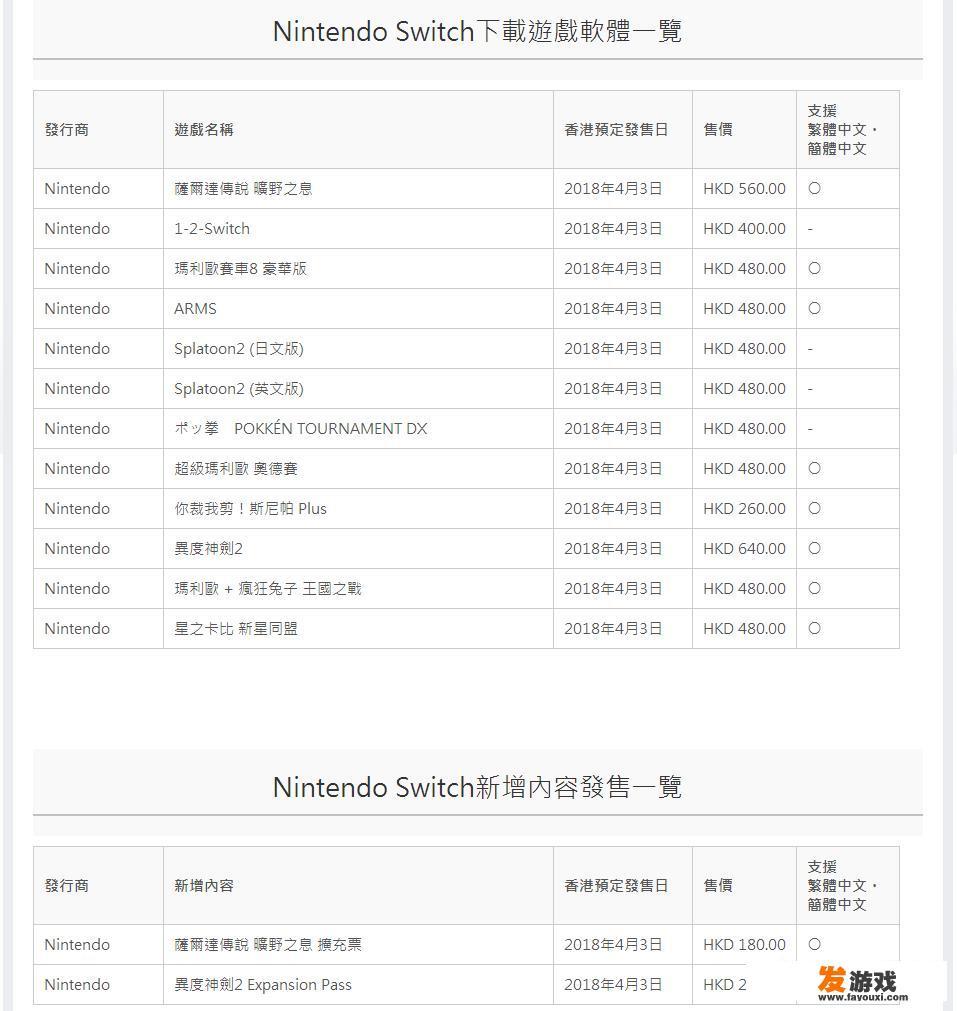The width and height of the screenshot is (957, 1011).
Task: Select the HKD 640.00 price
Action: tap(744, 548)
